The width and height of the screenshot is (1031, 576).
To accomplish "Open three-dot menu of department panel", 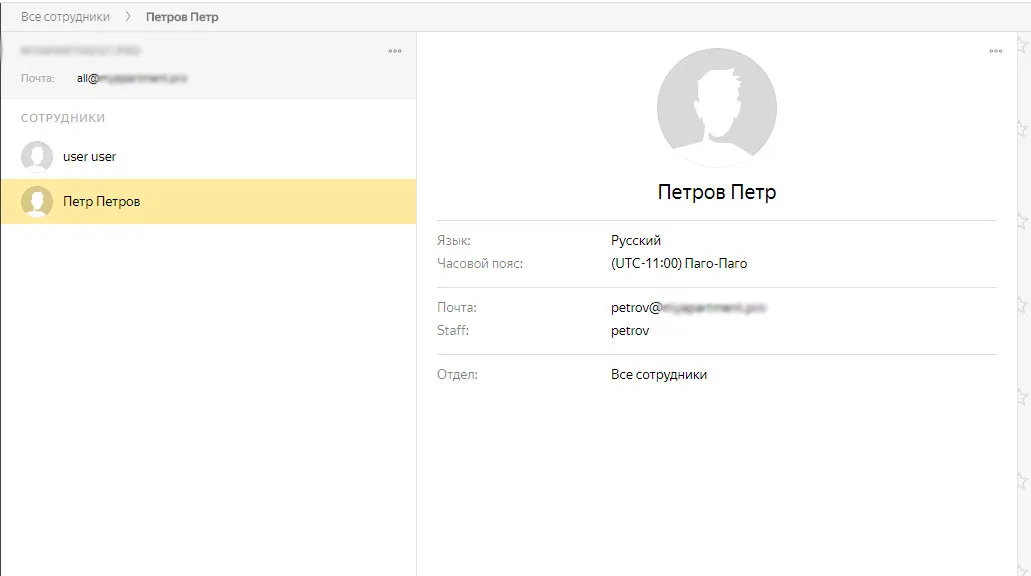I will (x=395, y=51).
